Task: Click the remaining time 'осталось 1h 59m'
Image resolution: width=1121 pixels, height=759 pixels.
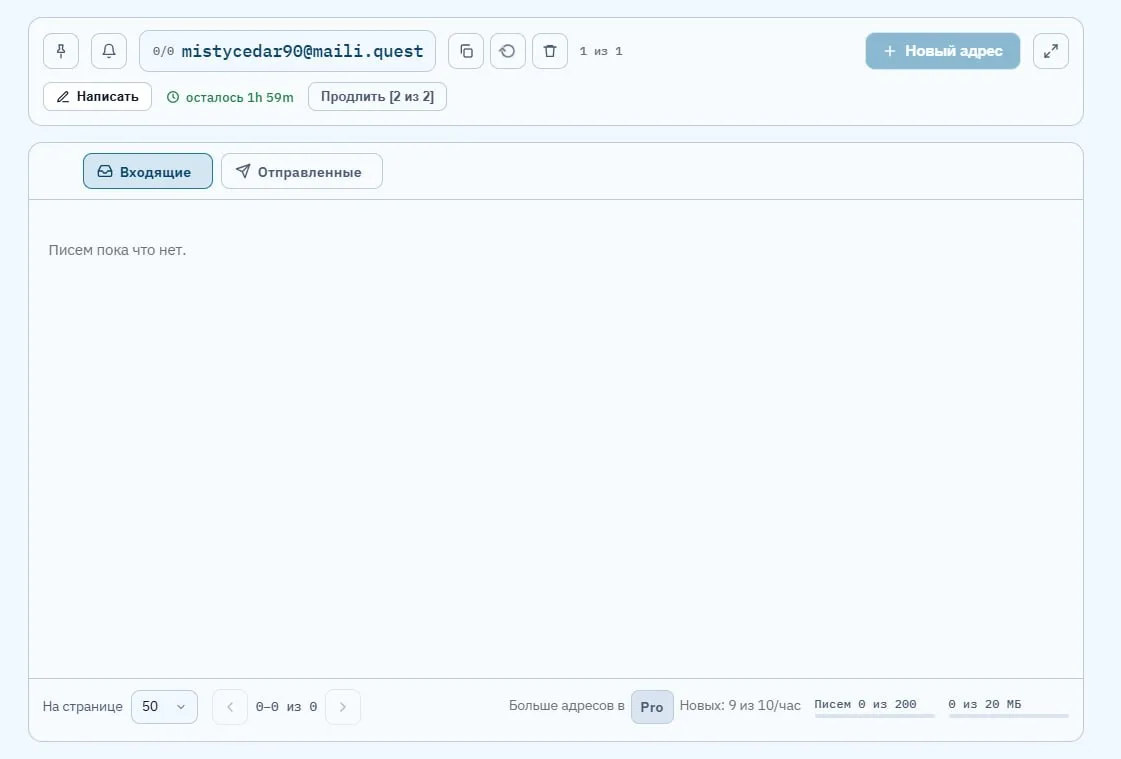Action: coord(230,97)
